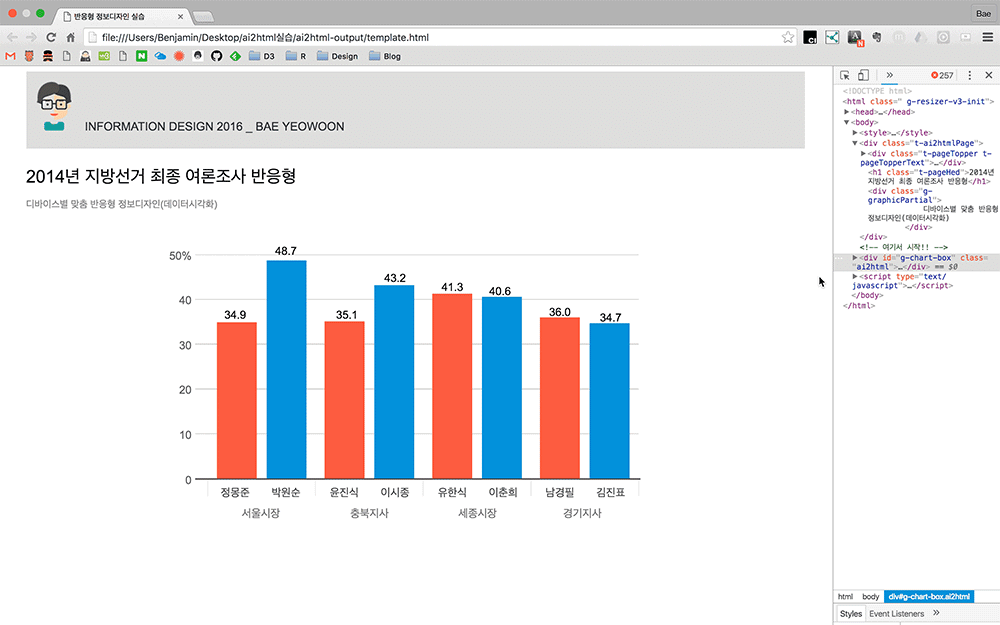
Task: Open the green diamond Feedly bookmark
Action: pos(235,56)
